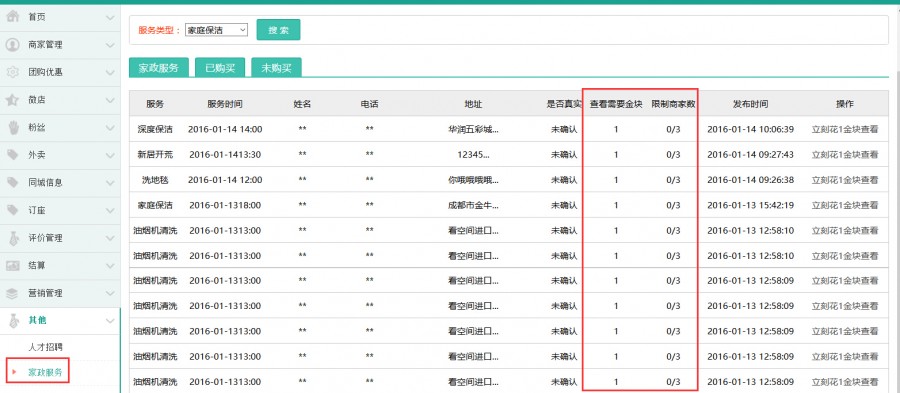
Task: Click the home icon beside 首页
Action: click(13, 17)
